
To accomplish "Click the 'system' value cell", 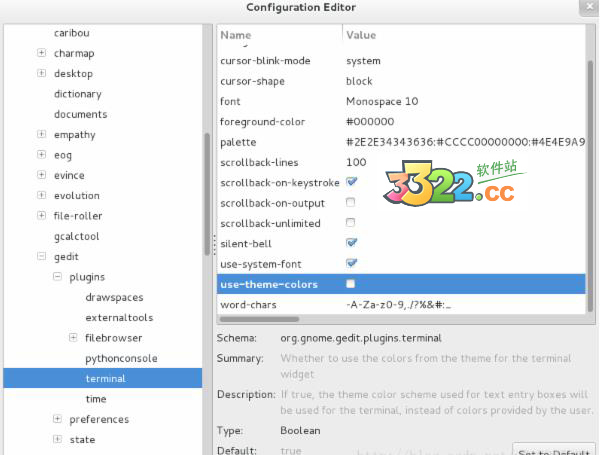I will coord(363,61).
